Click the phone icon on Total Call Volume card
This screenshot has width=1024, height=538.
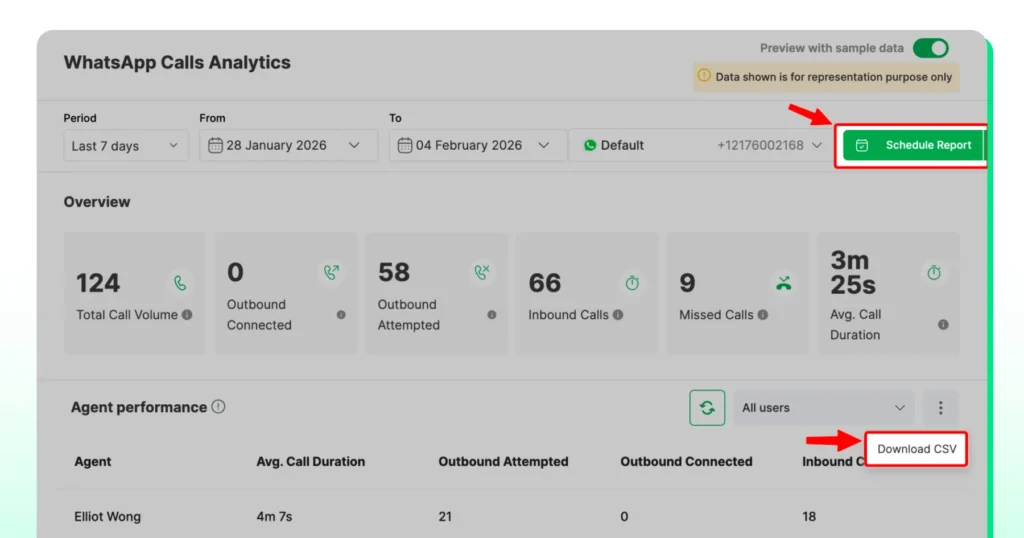tap(180, 283)
